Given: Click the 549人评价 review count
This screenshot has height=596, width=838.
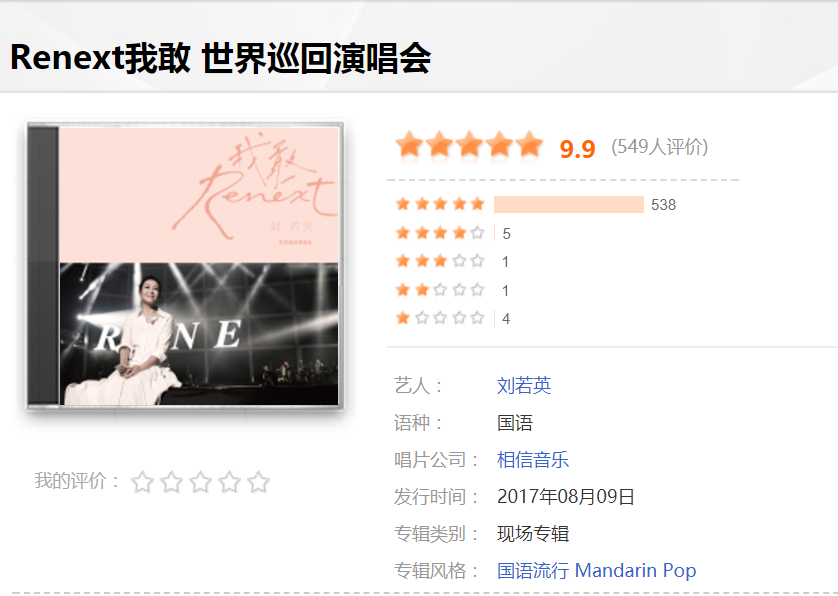Looking at the screenshot, I should tap(659, 146).
